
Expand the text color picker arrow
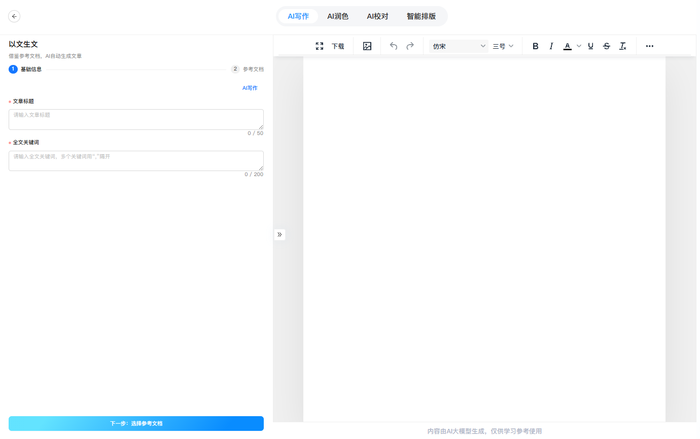point(579,46)
